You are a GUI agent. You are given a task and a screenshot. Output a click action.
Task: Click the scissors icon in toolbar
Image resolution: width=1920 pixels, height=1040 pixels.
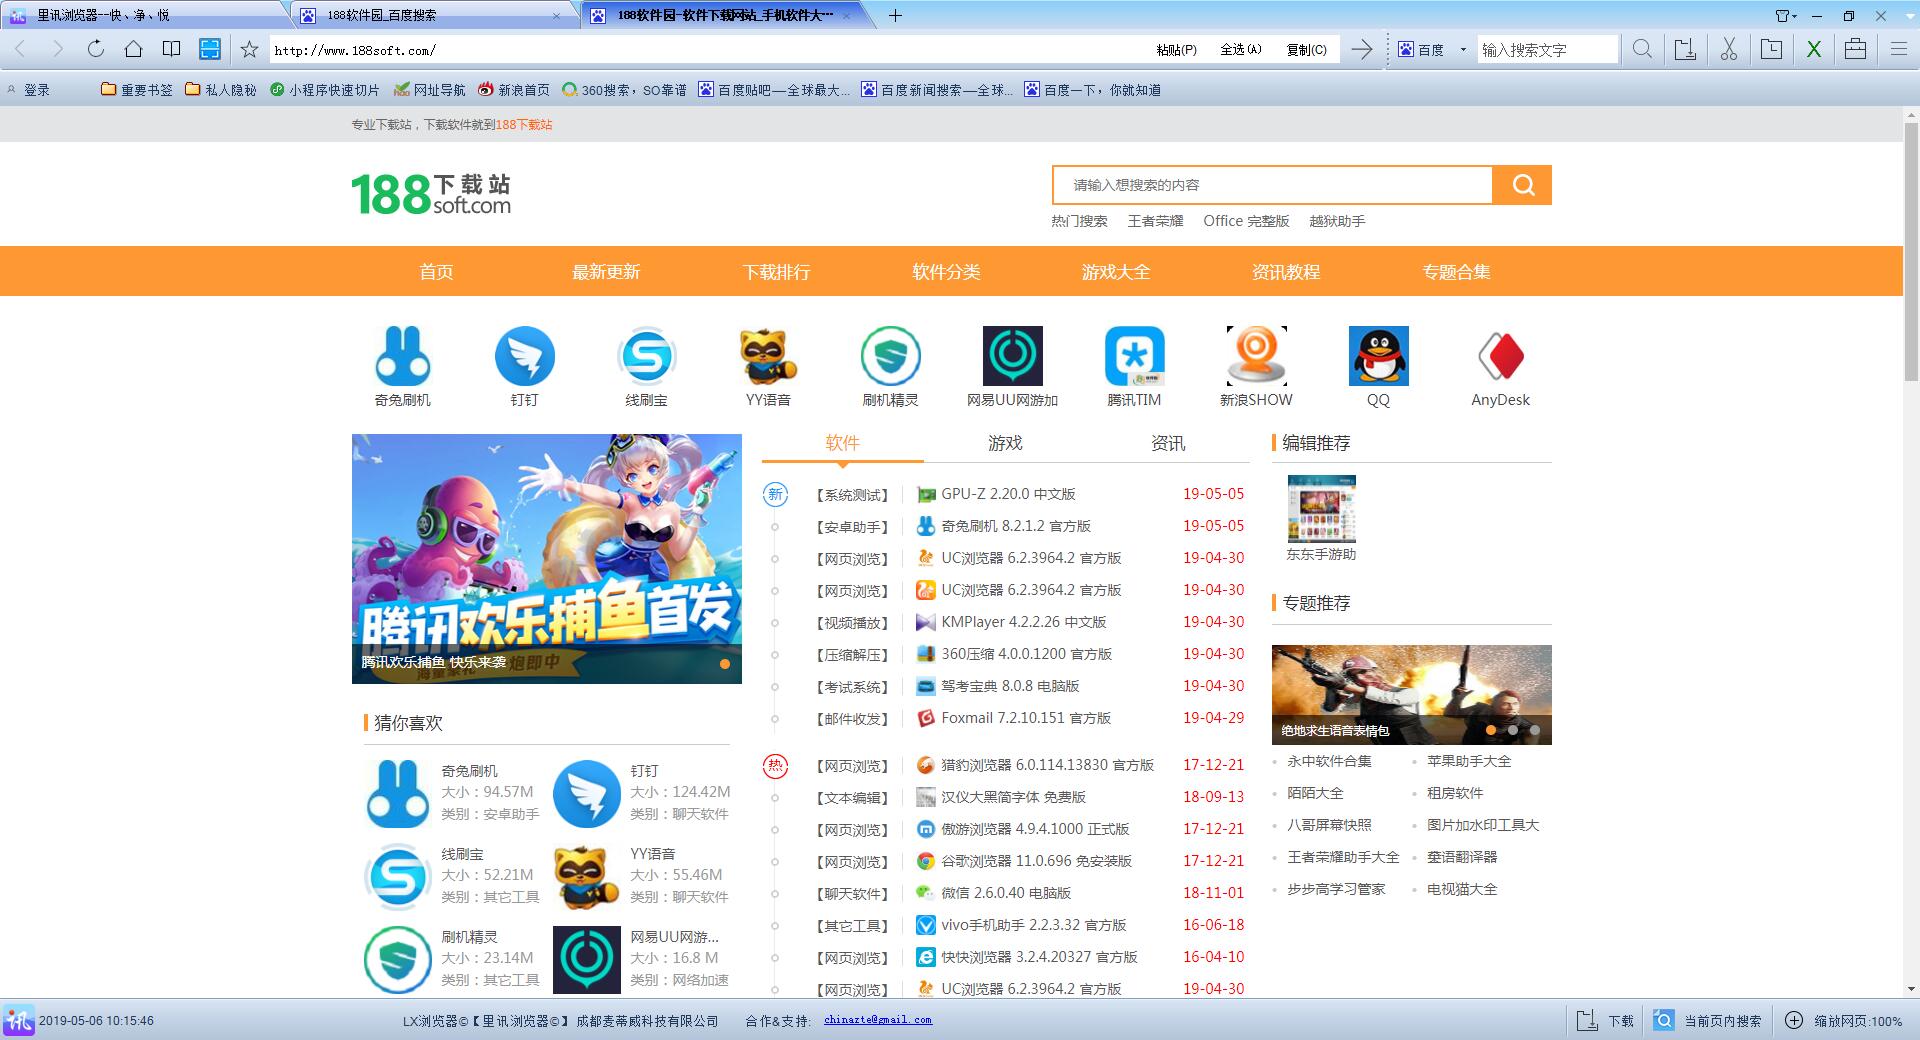pyautogui.click(x=1729, y=49)
